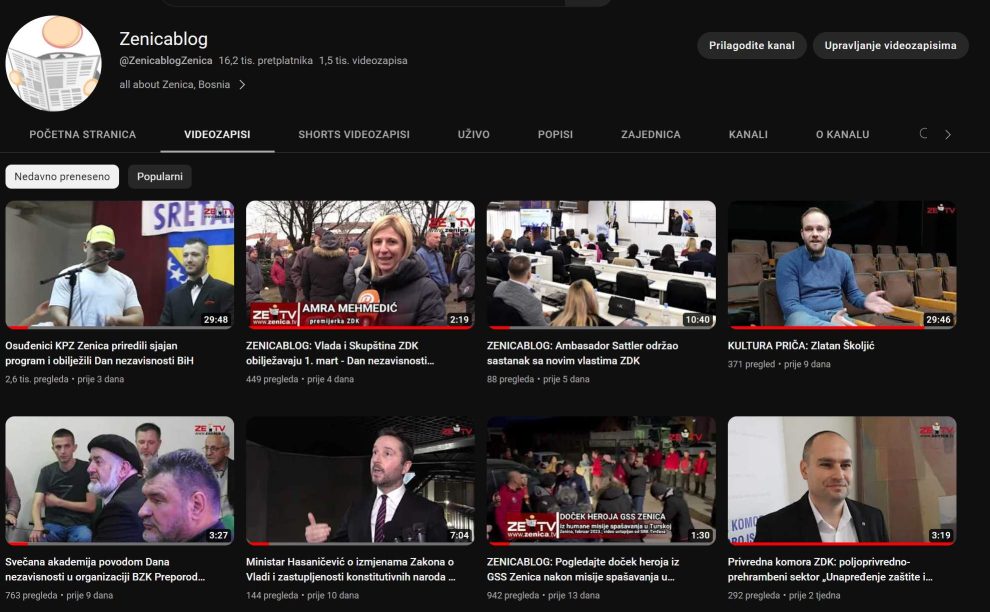The width and height of the screenshot is (990, 612).
Task: Open the Privredna komora ZDK video thumbnail
Action: coord(842,481)
